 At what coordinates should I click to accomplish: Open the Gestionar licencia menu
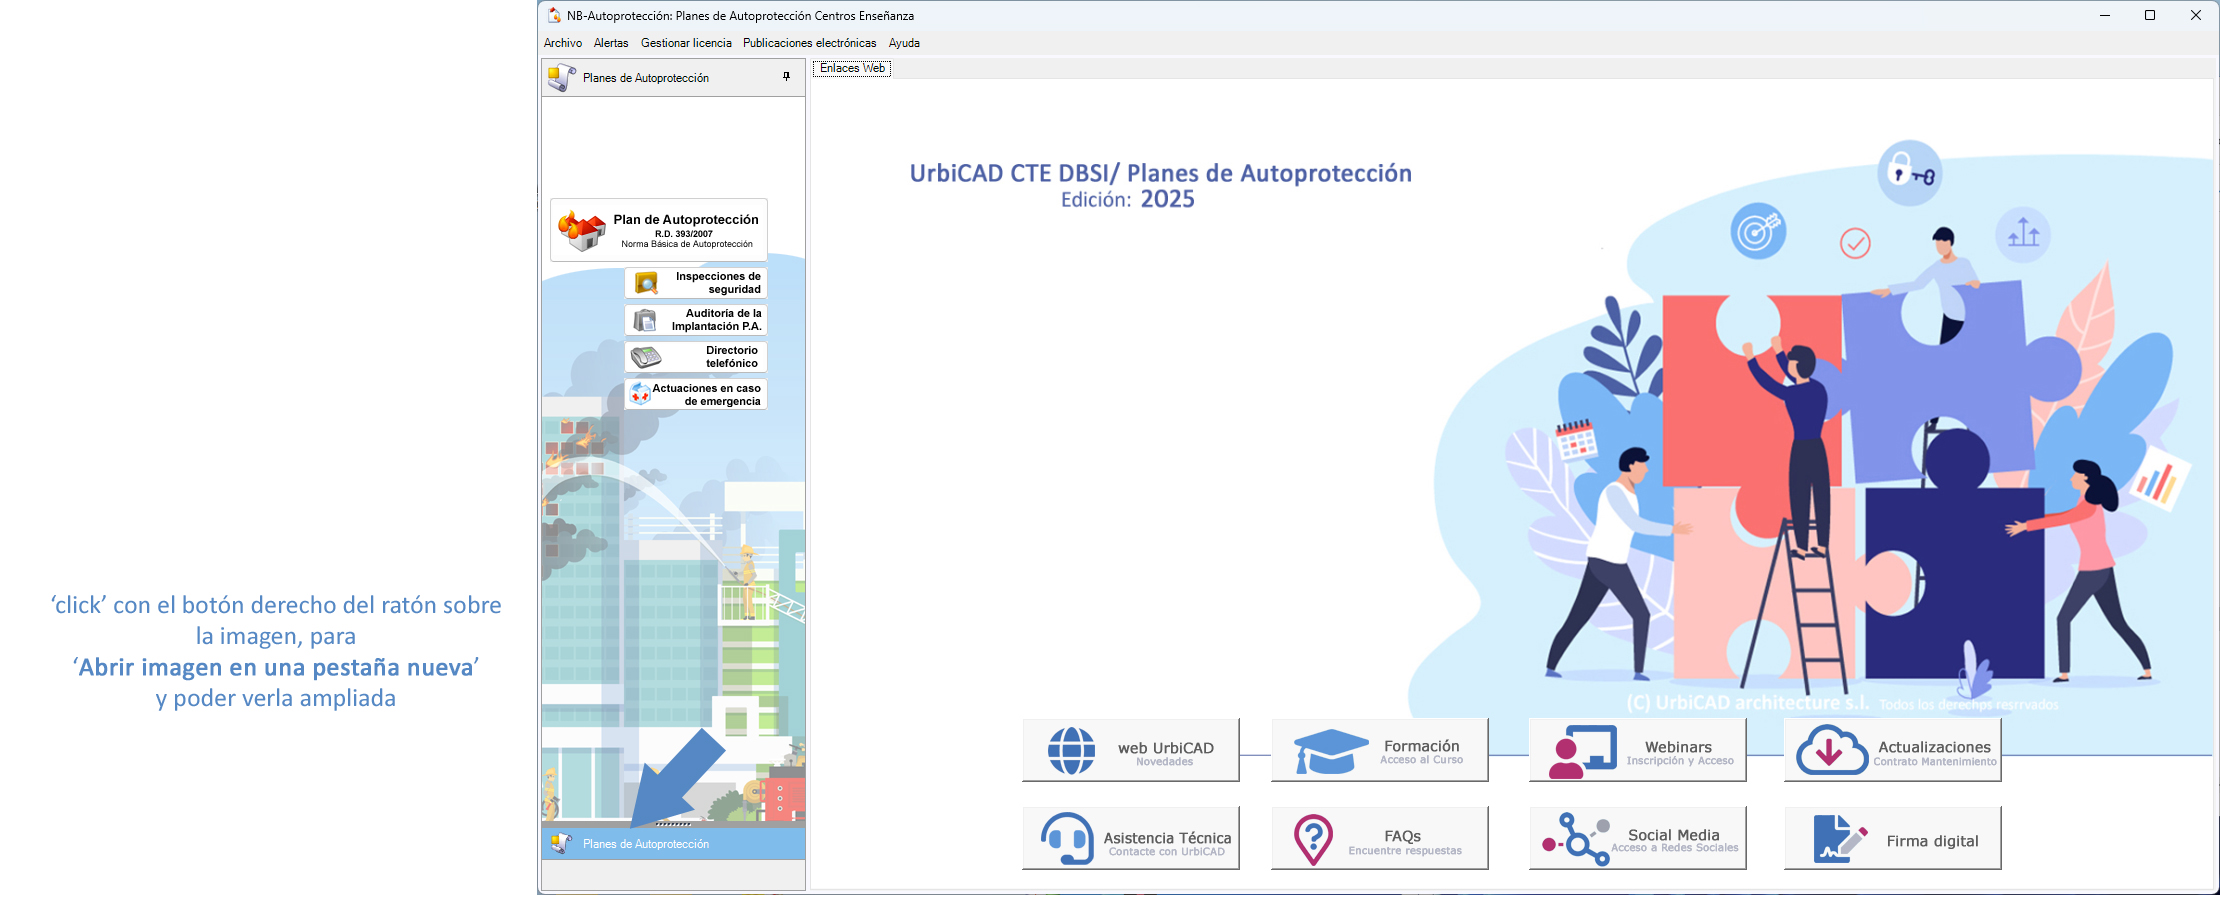tap(686, 43)
